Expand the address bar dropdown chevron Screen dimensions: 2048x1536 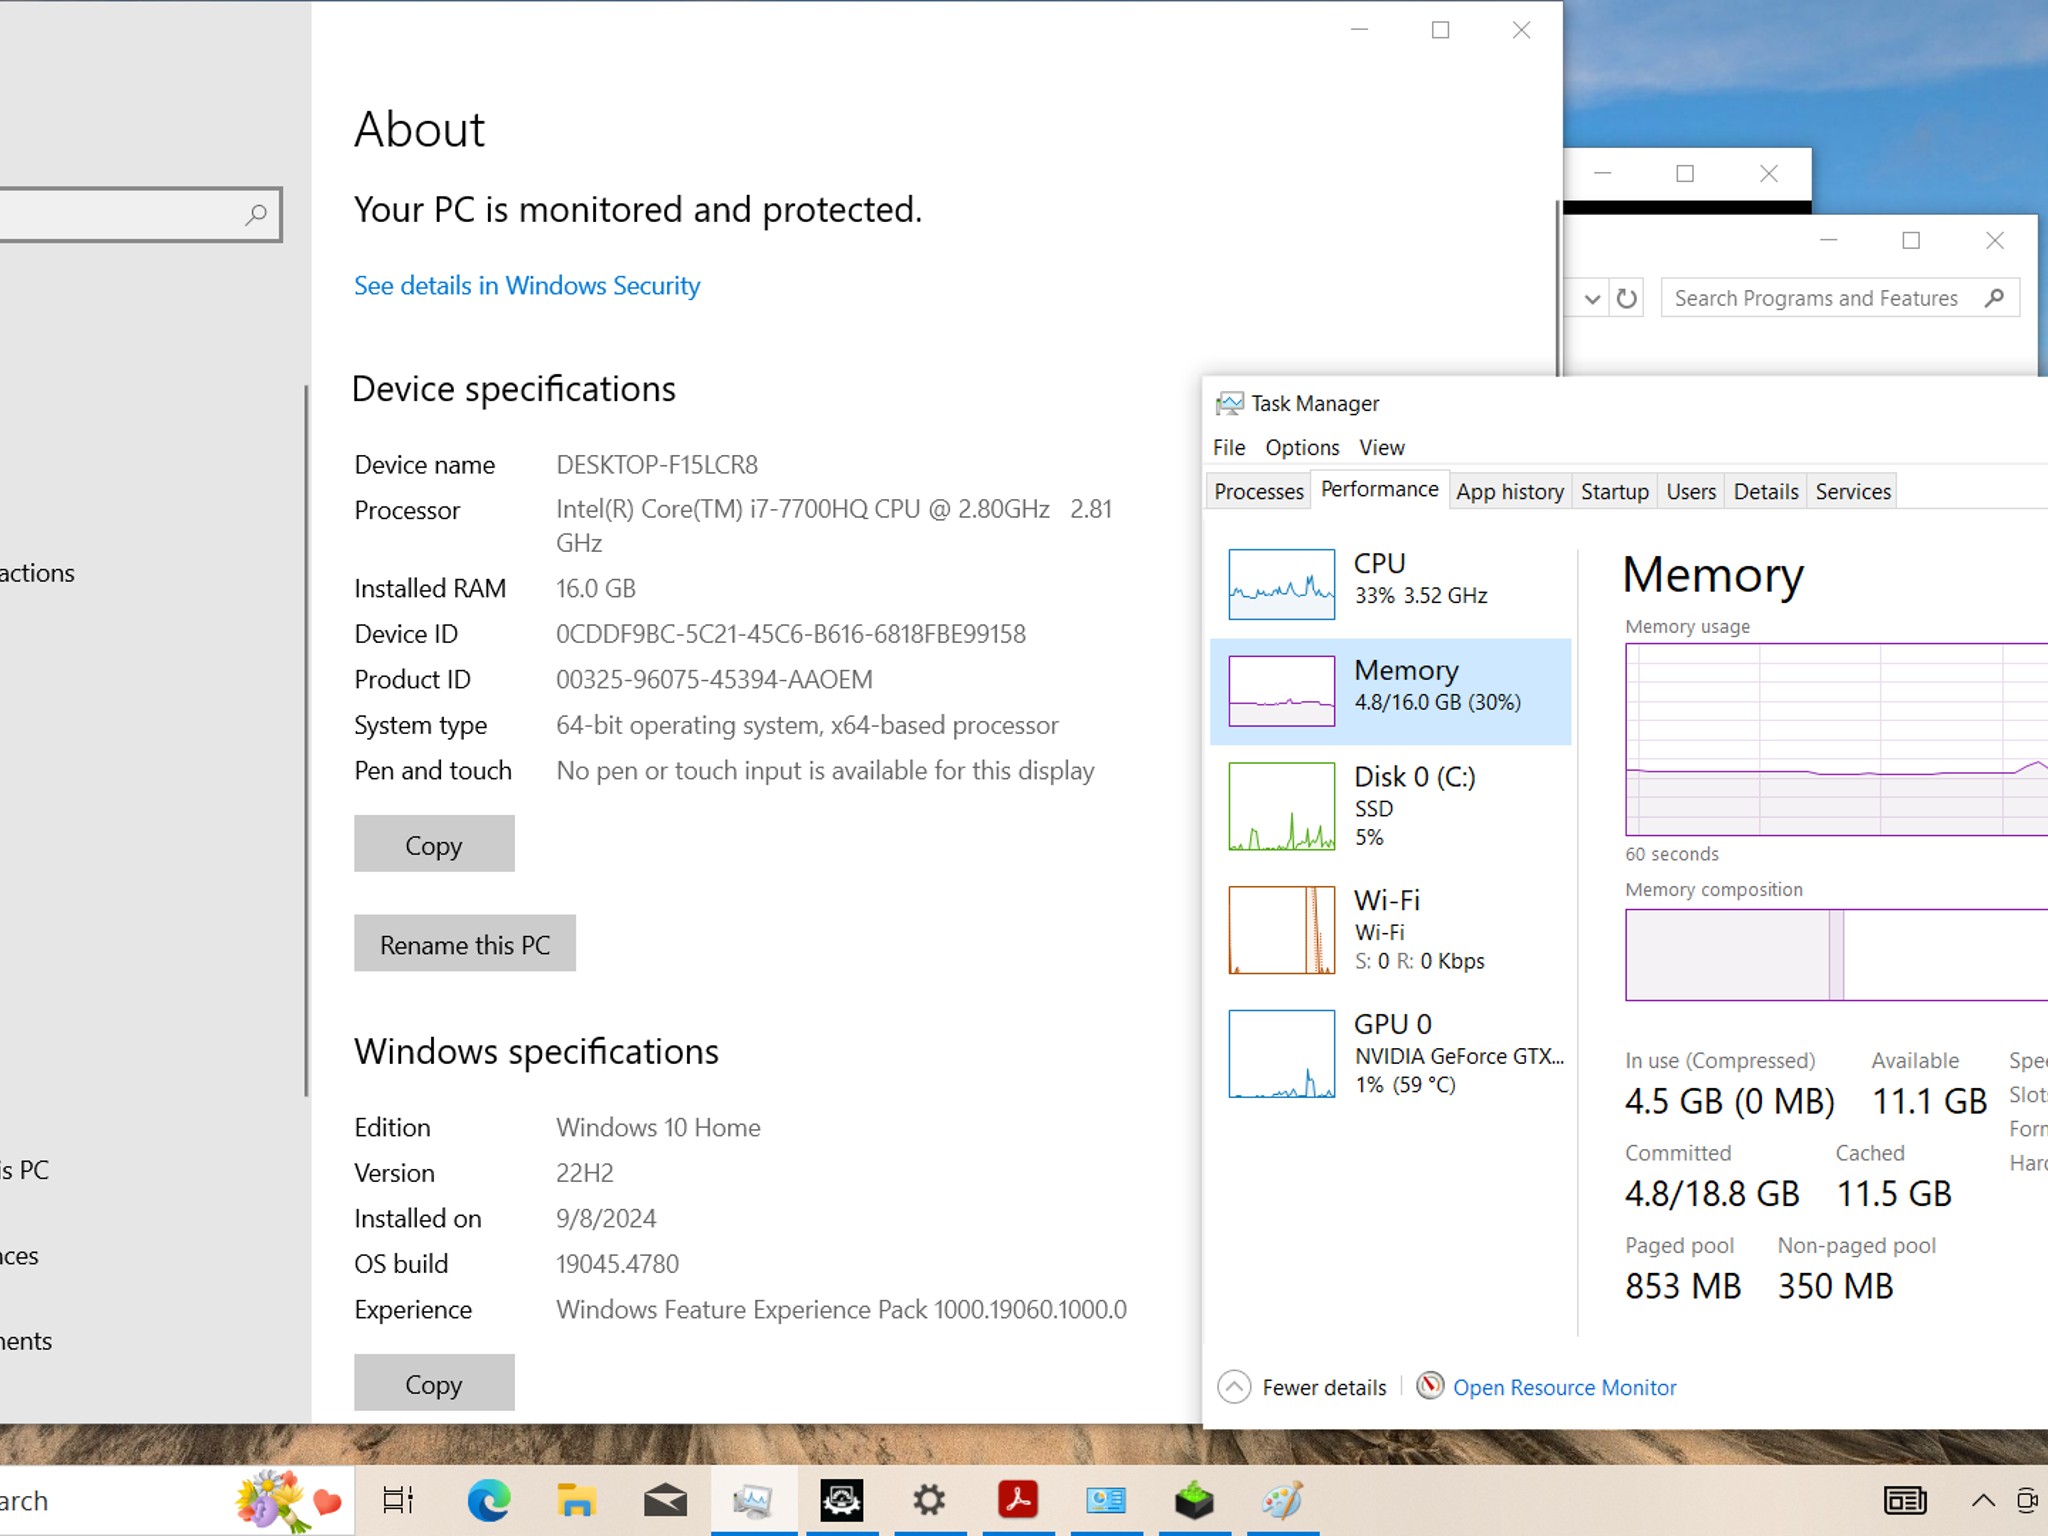click(x=1592, y=298)
